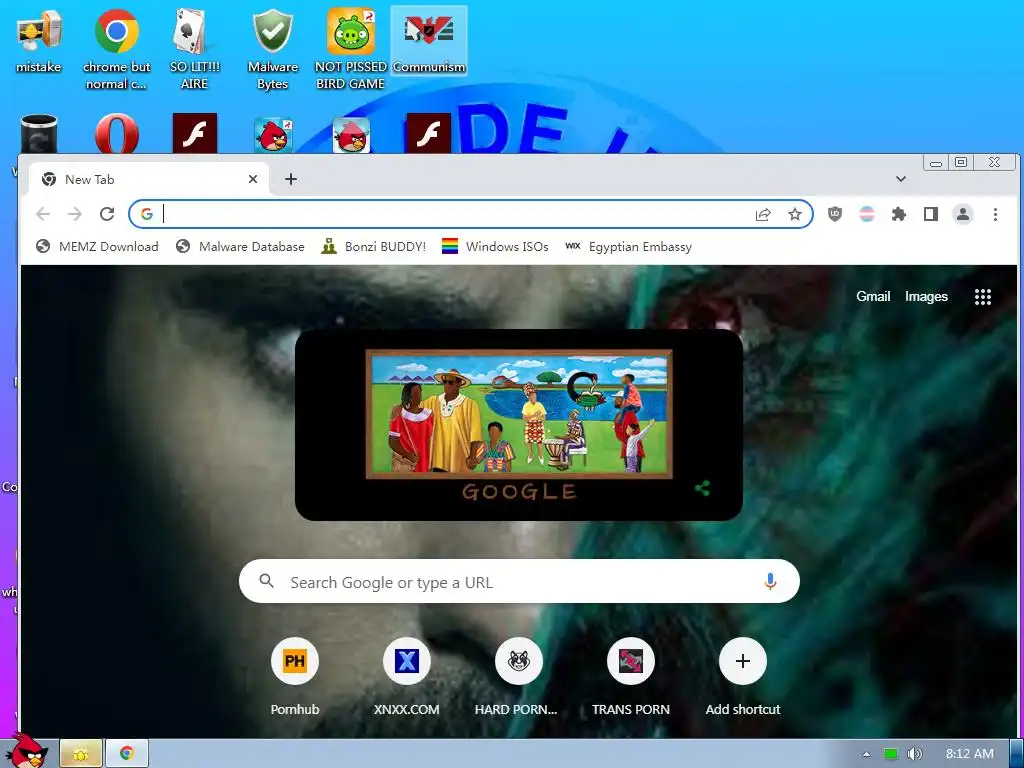
Task: Launch the SO LIT!!! AIRE card game
Action: pyautogui.click(x=194, y=49)
